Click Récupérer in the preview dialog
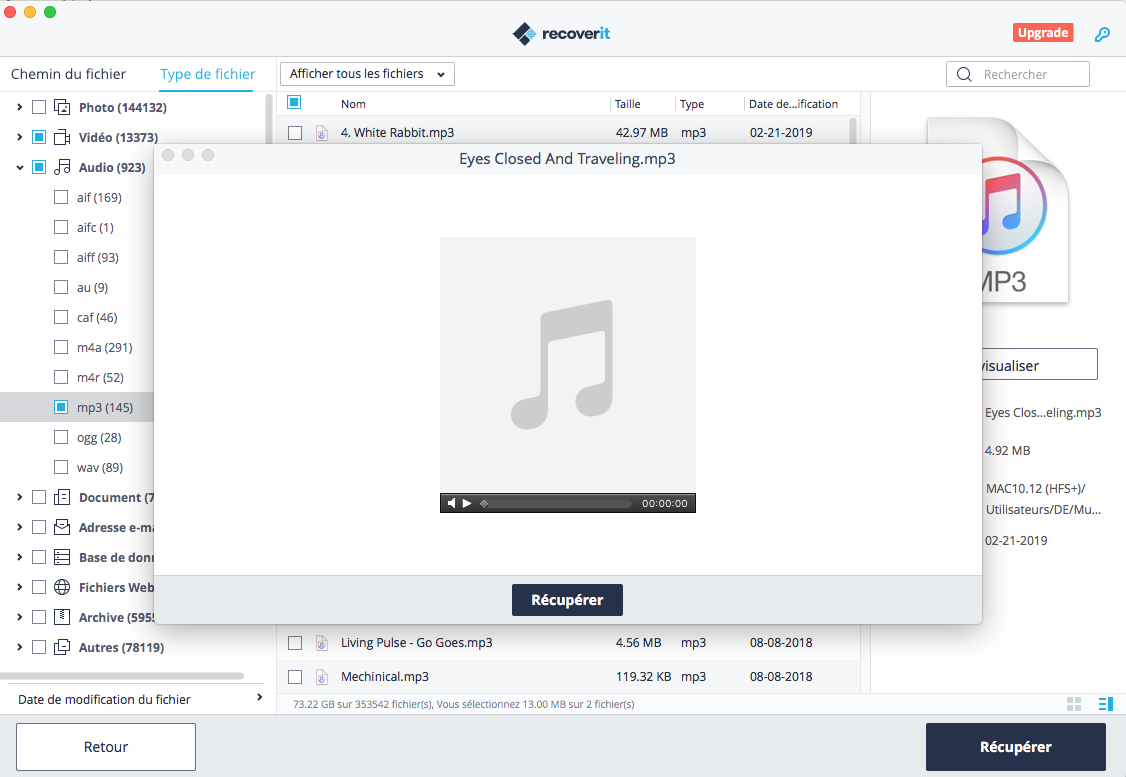This screenshot has width=1126, height=777. click(x=567, y=600)
